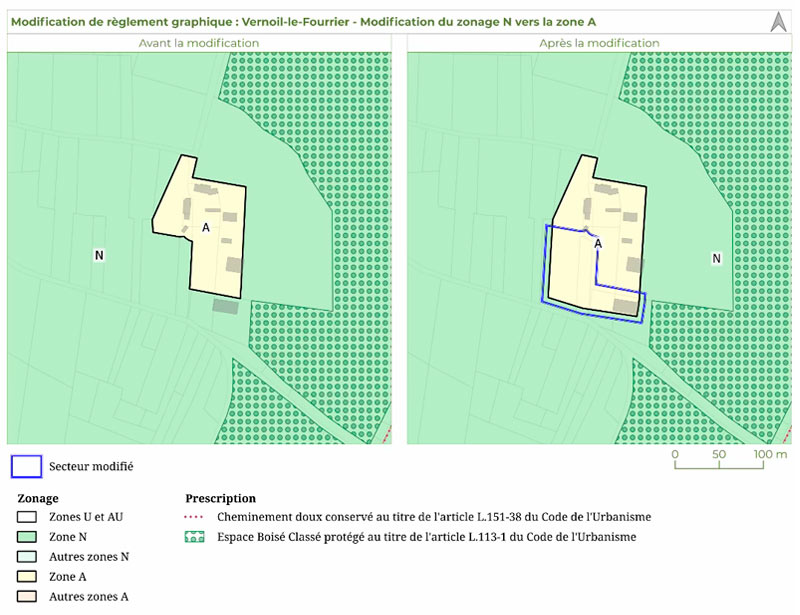
Task: Click the red dotted Cheminement doux symbol
Action: [x=194, y=517]
